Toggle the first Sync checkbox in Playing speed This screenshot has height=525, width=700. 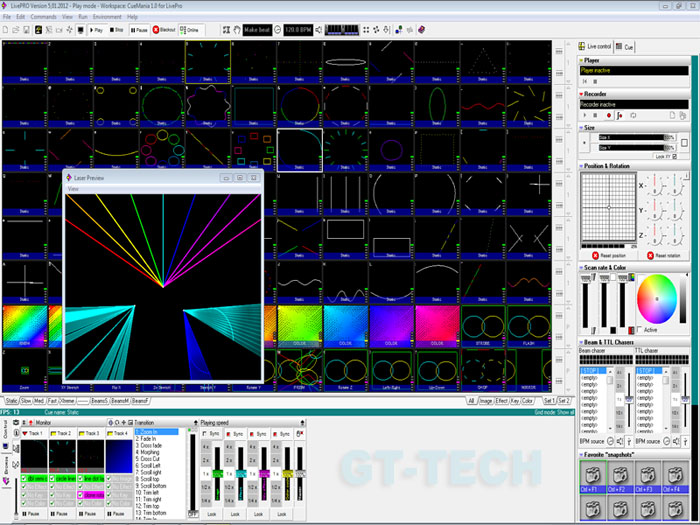[204, 434]
